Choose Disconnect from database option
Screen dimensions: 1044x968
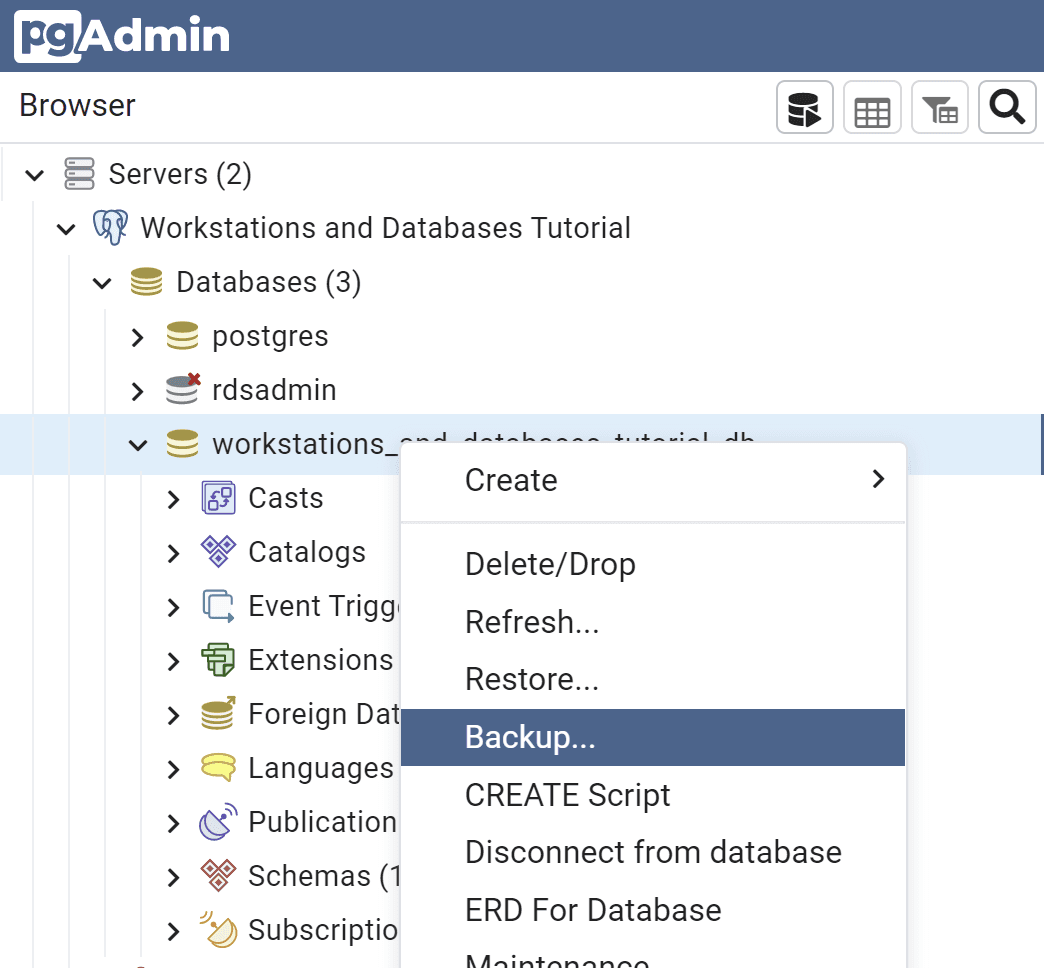[x=653, y=852]
